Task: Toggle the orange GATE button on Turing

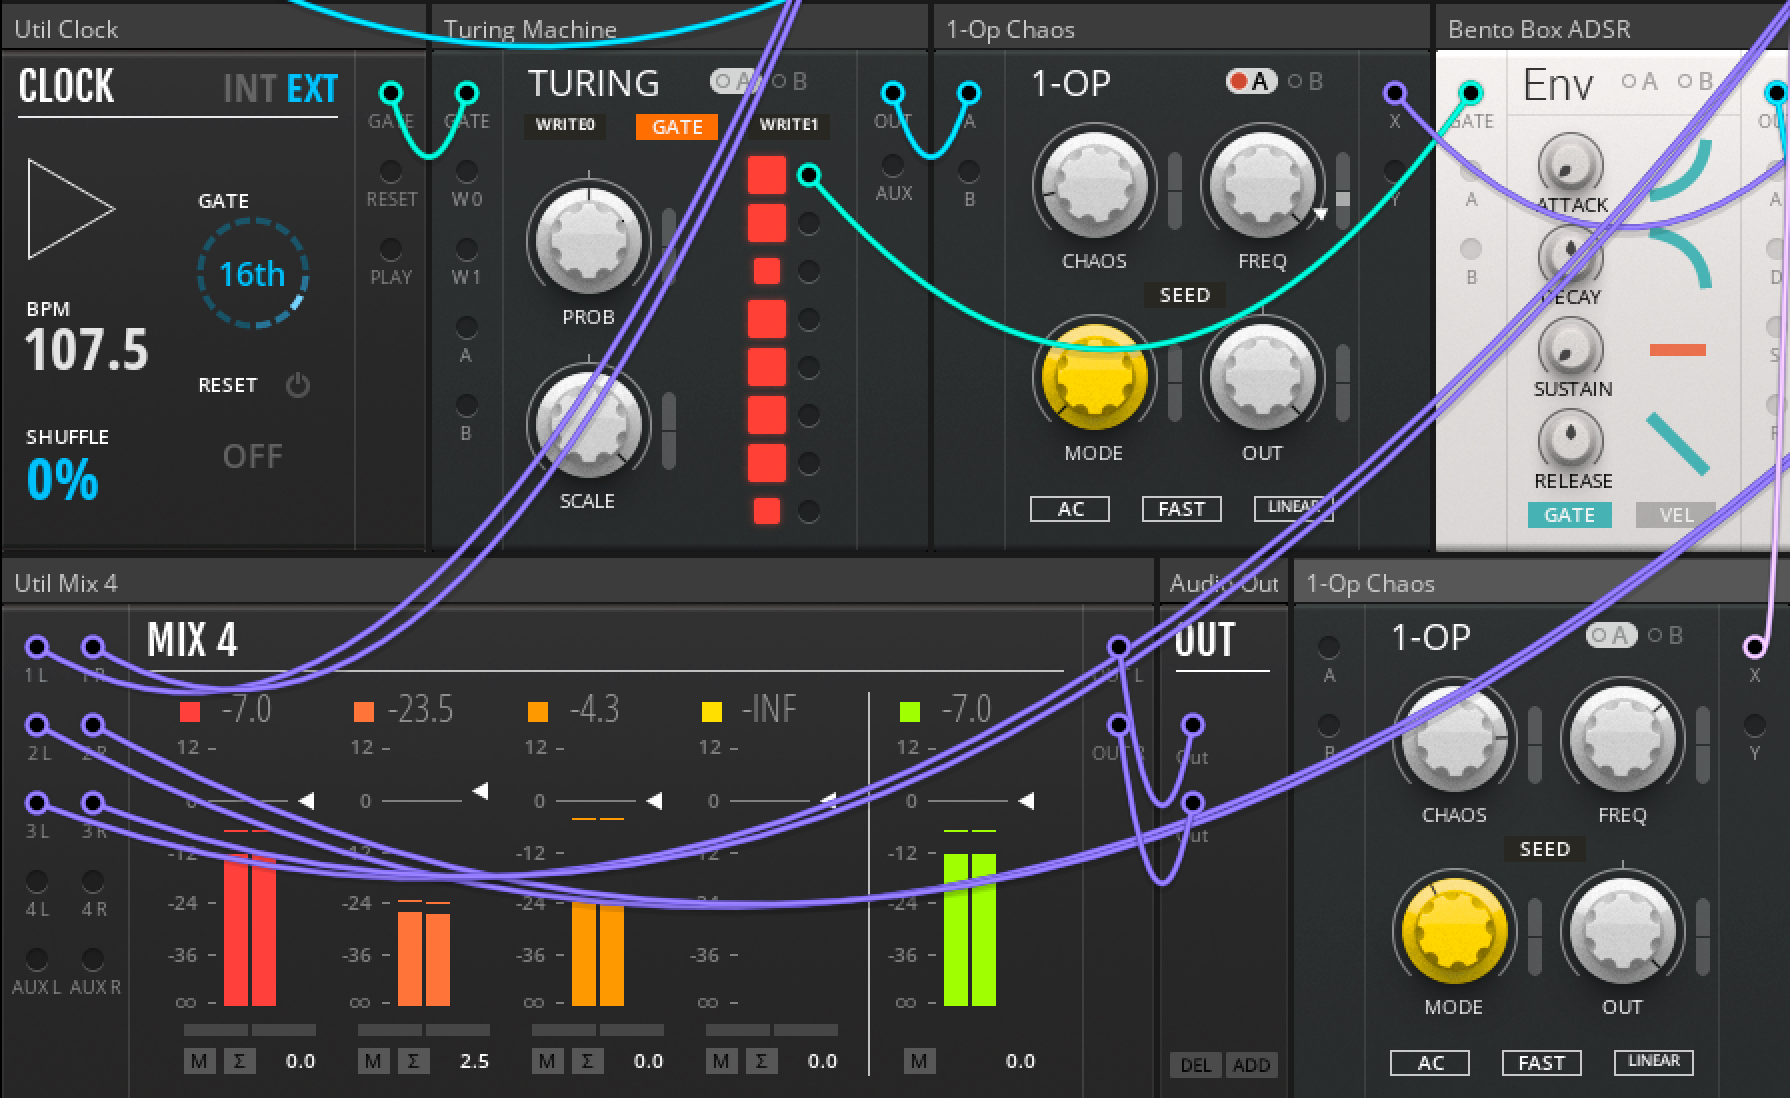Action: click(x=677, y=127)
